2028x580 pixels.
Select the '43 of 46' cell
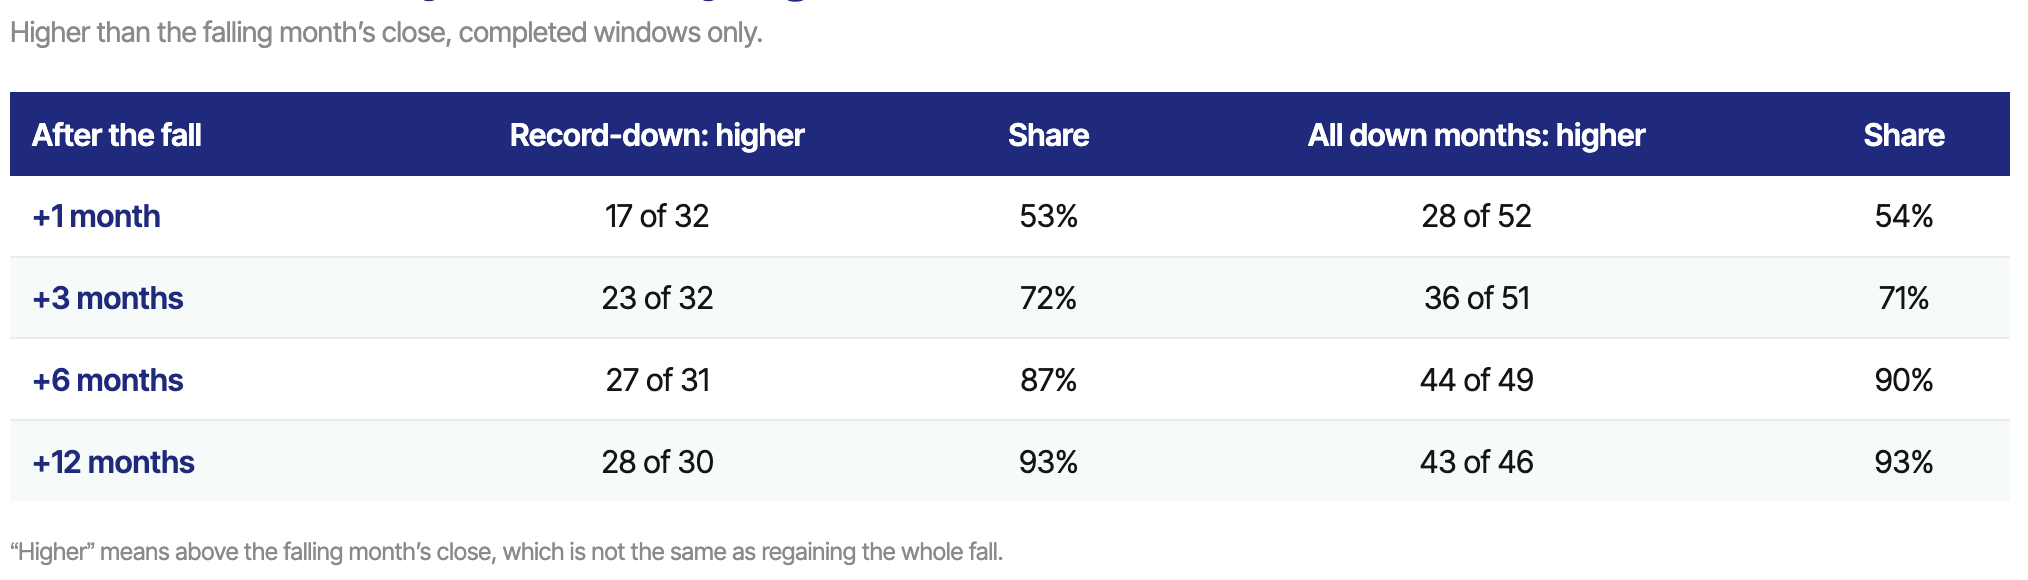click(1476, 462)
